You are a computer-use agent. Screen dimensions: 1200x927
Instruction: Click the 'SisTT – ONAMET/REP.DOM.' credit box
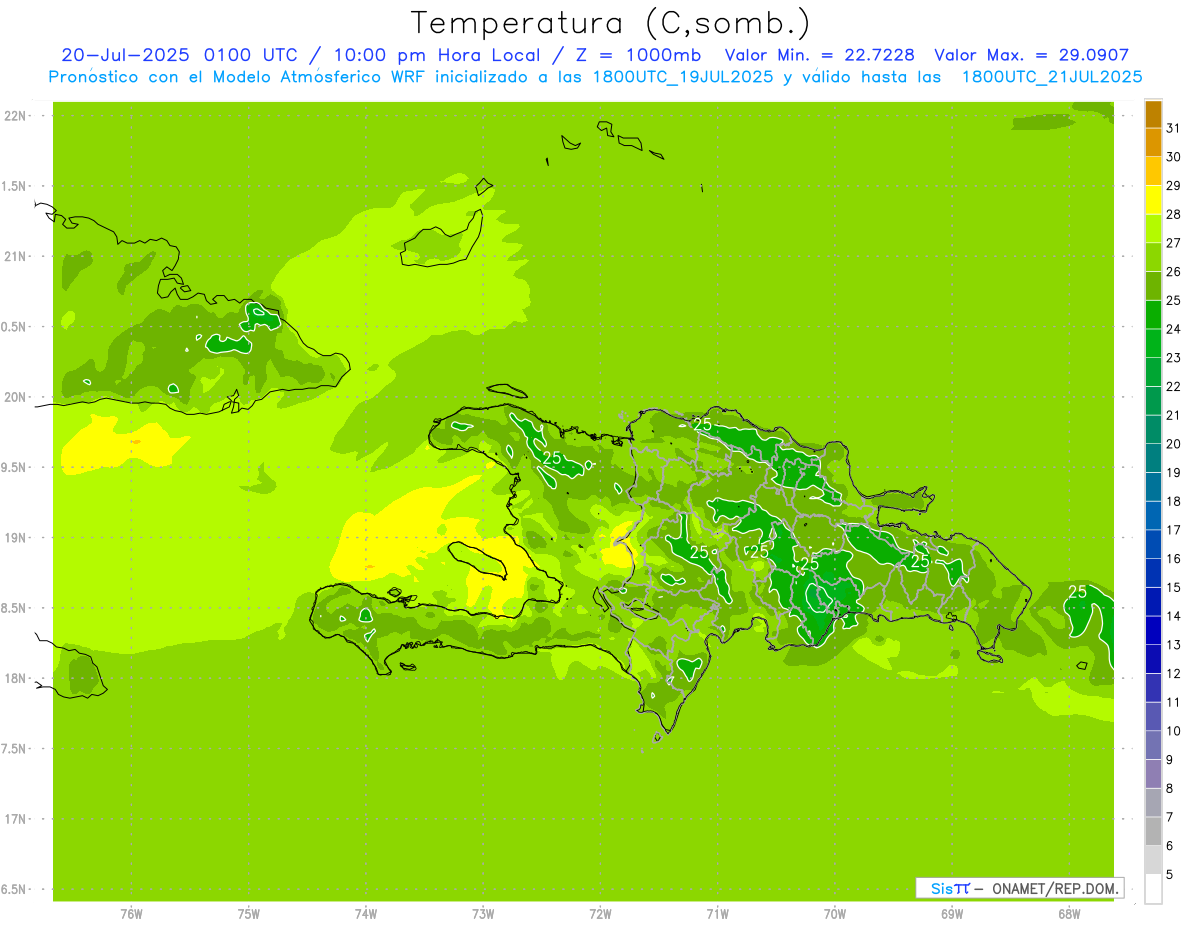tap(1019, 888)
